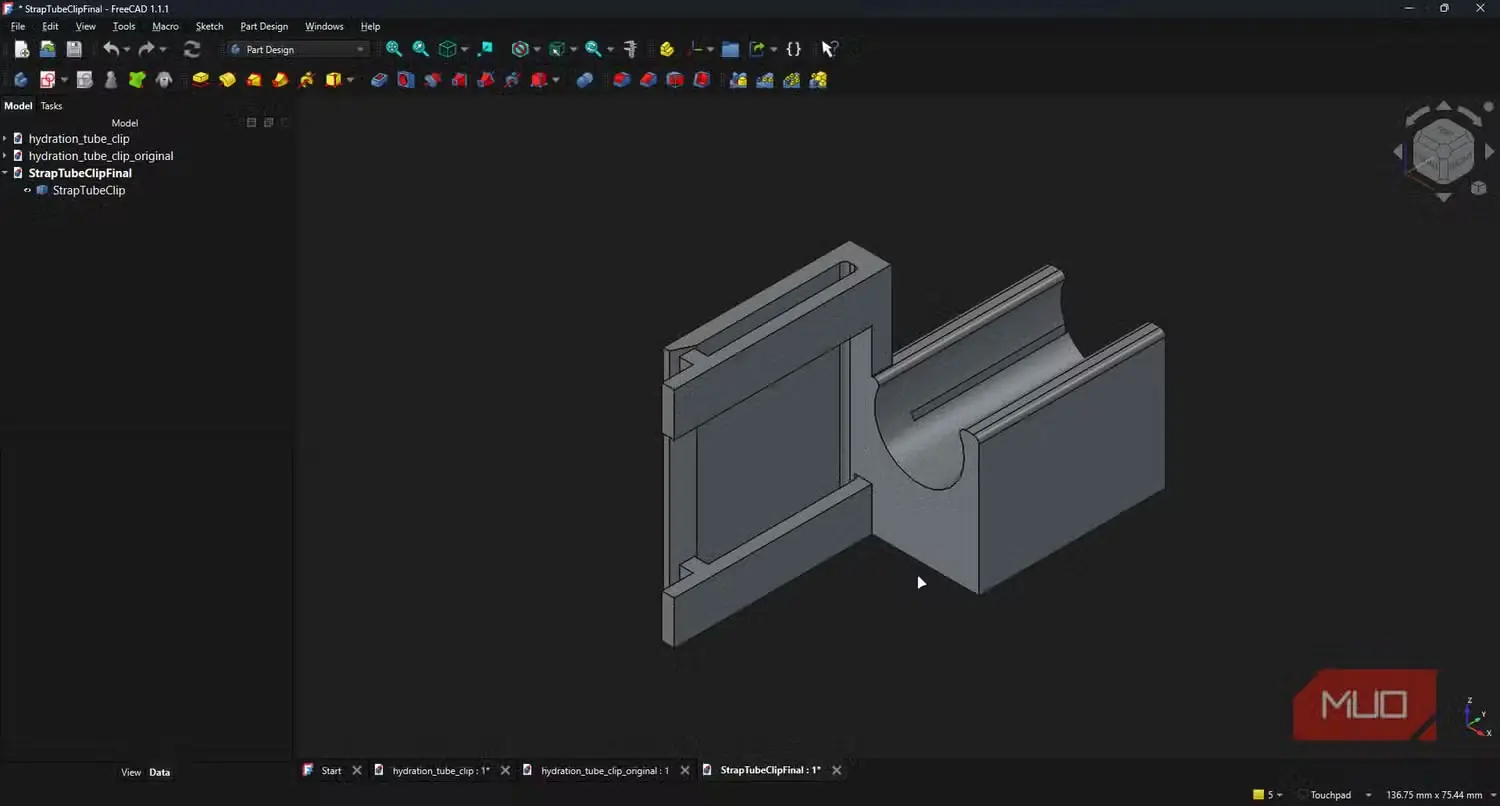The width and height of the screenshot is (1500, 806).
Task: Click the Fit All zoom icon
Action: click(x=394, y=49)
